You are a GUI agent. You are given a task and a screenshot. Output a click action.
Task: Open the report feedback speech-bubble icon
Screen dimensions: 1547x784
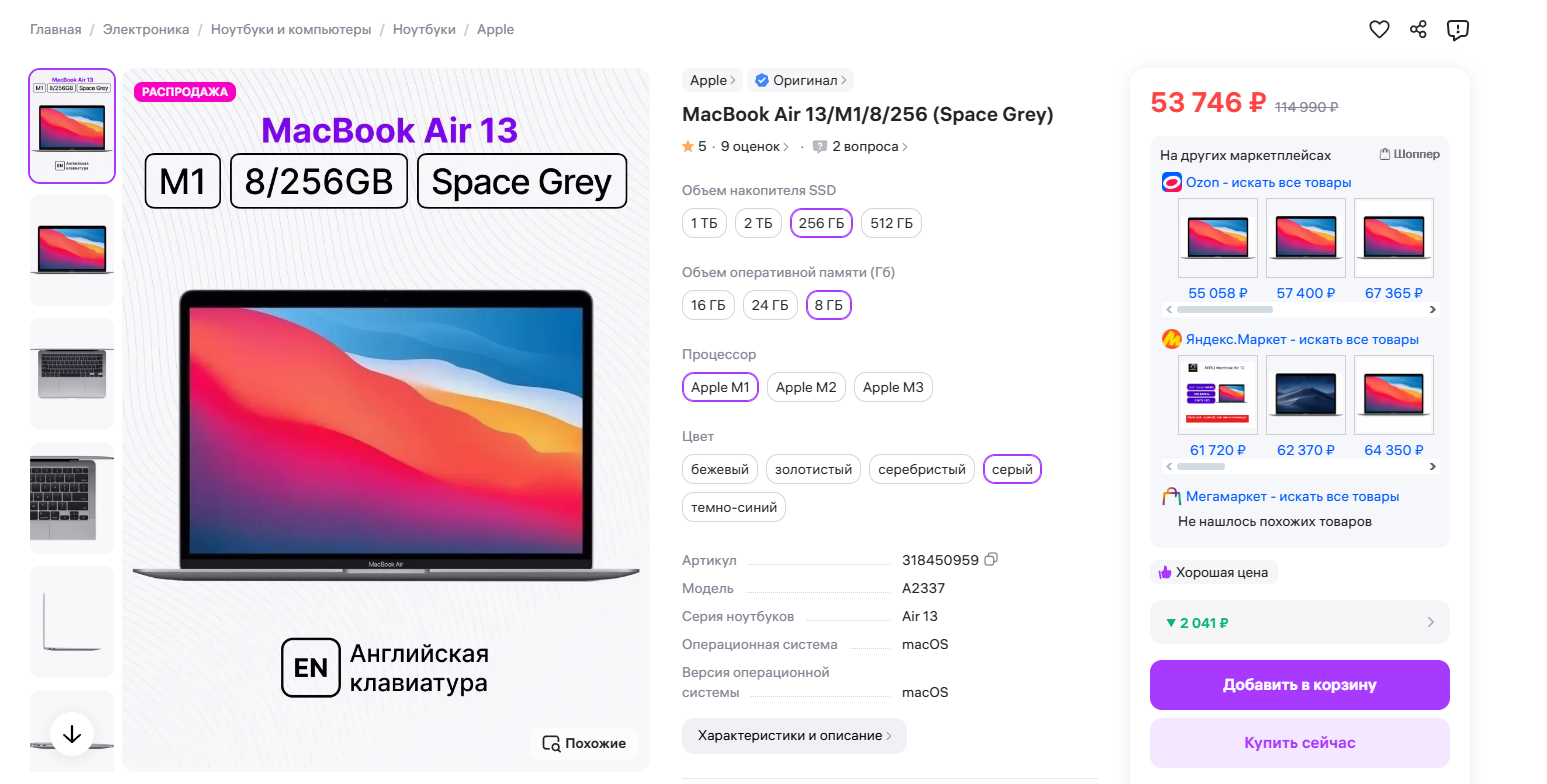[1458, 30]
